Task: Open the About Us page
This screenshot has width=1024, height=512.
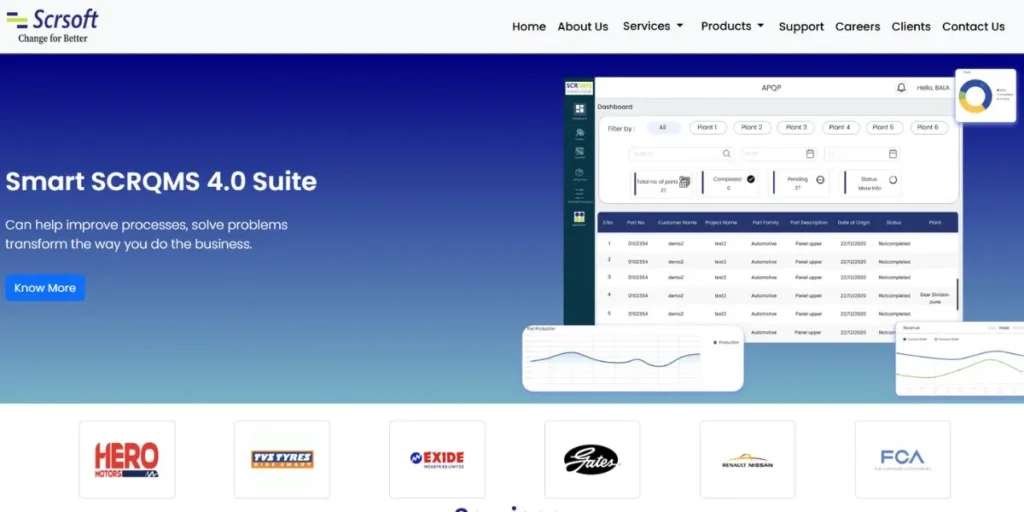Action: [x=583, y=27]
